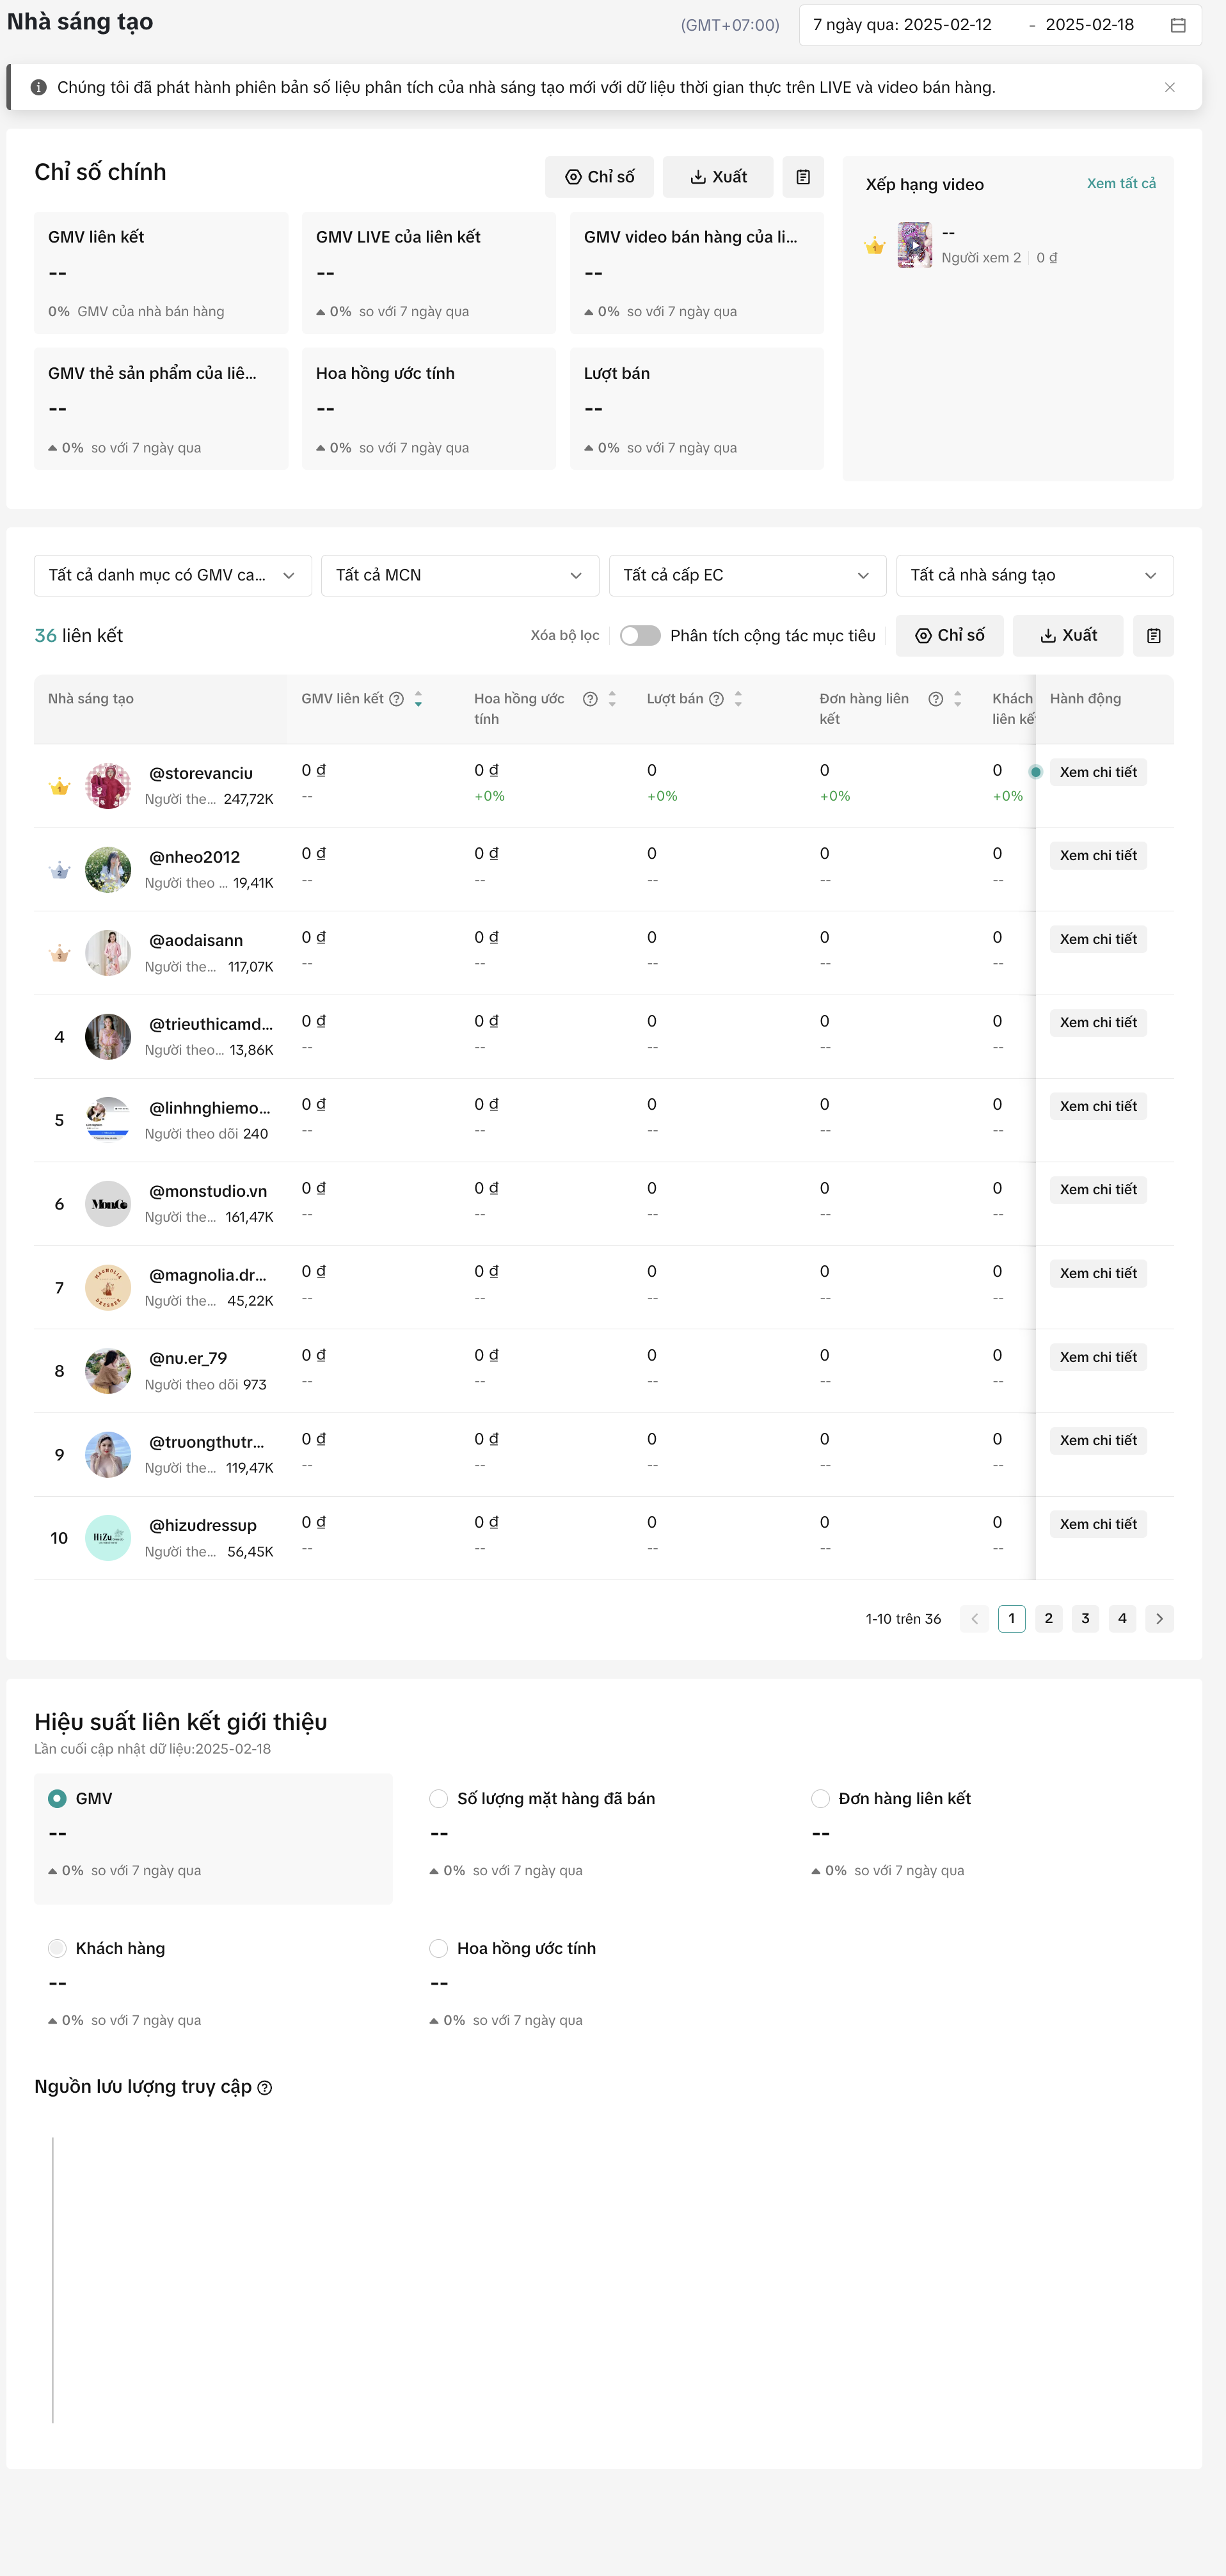1226x2576 pixels.
Task: Go to the next page of creators
Action: [x=1159, y=1618]
